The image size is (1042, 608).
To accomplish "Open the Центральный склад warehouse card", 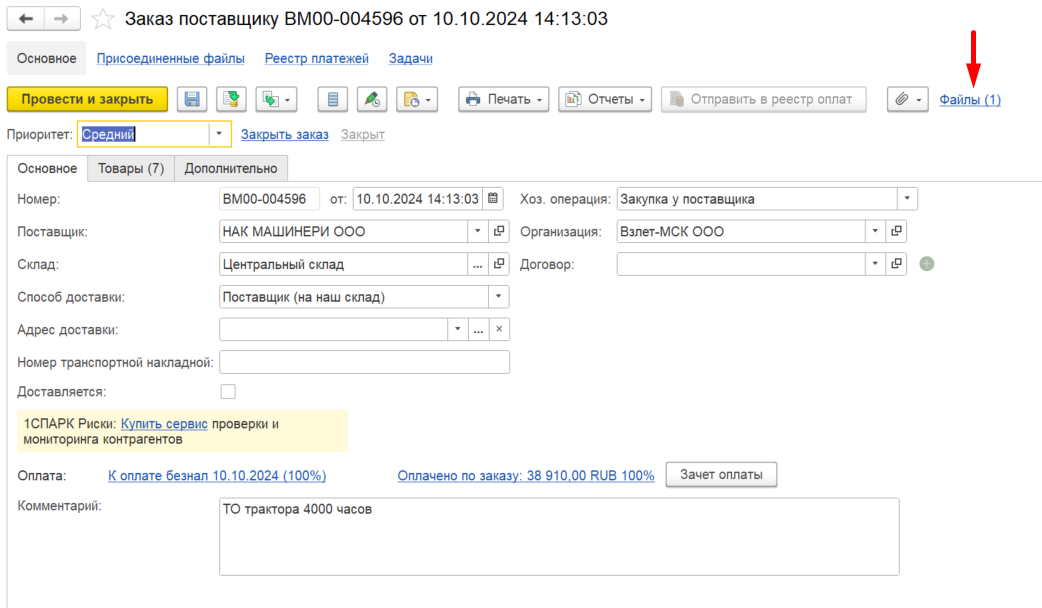I will point(499,264).
